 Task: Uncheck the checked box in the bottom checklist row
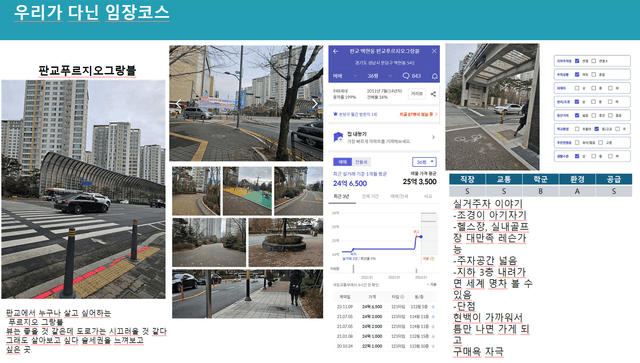pyautogui.click(x=577, y=156)
